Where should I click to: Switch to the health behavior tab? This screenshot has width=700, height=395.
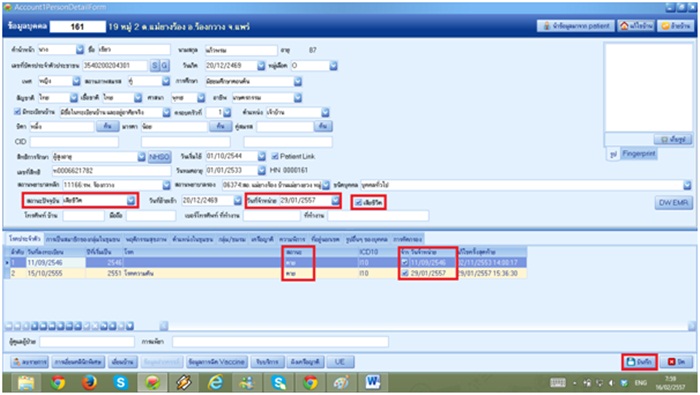[x=146, y=239]
